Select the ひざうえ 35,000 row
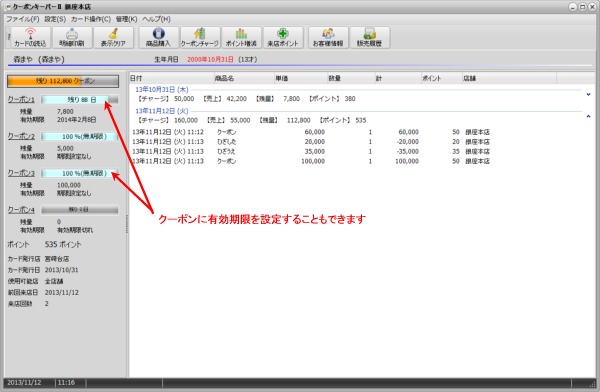 311,151
